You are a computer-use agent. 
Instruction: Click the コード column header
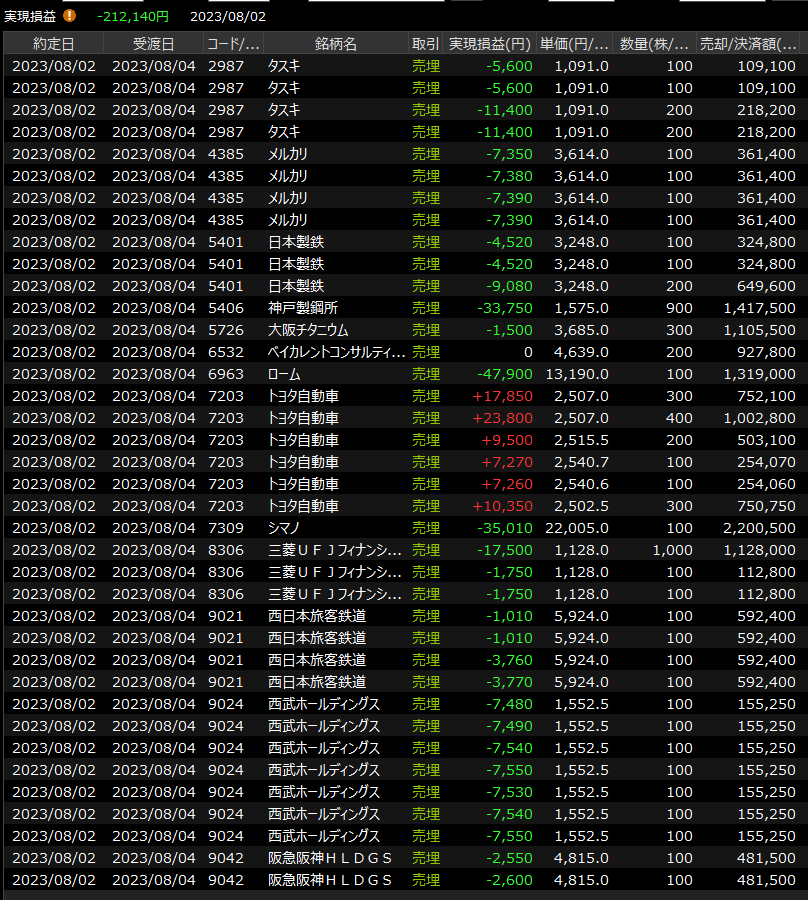tap(233, 44)
